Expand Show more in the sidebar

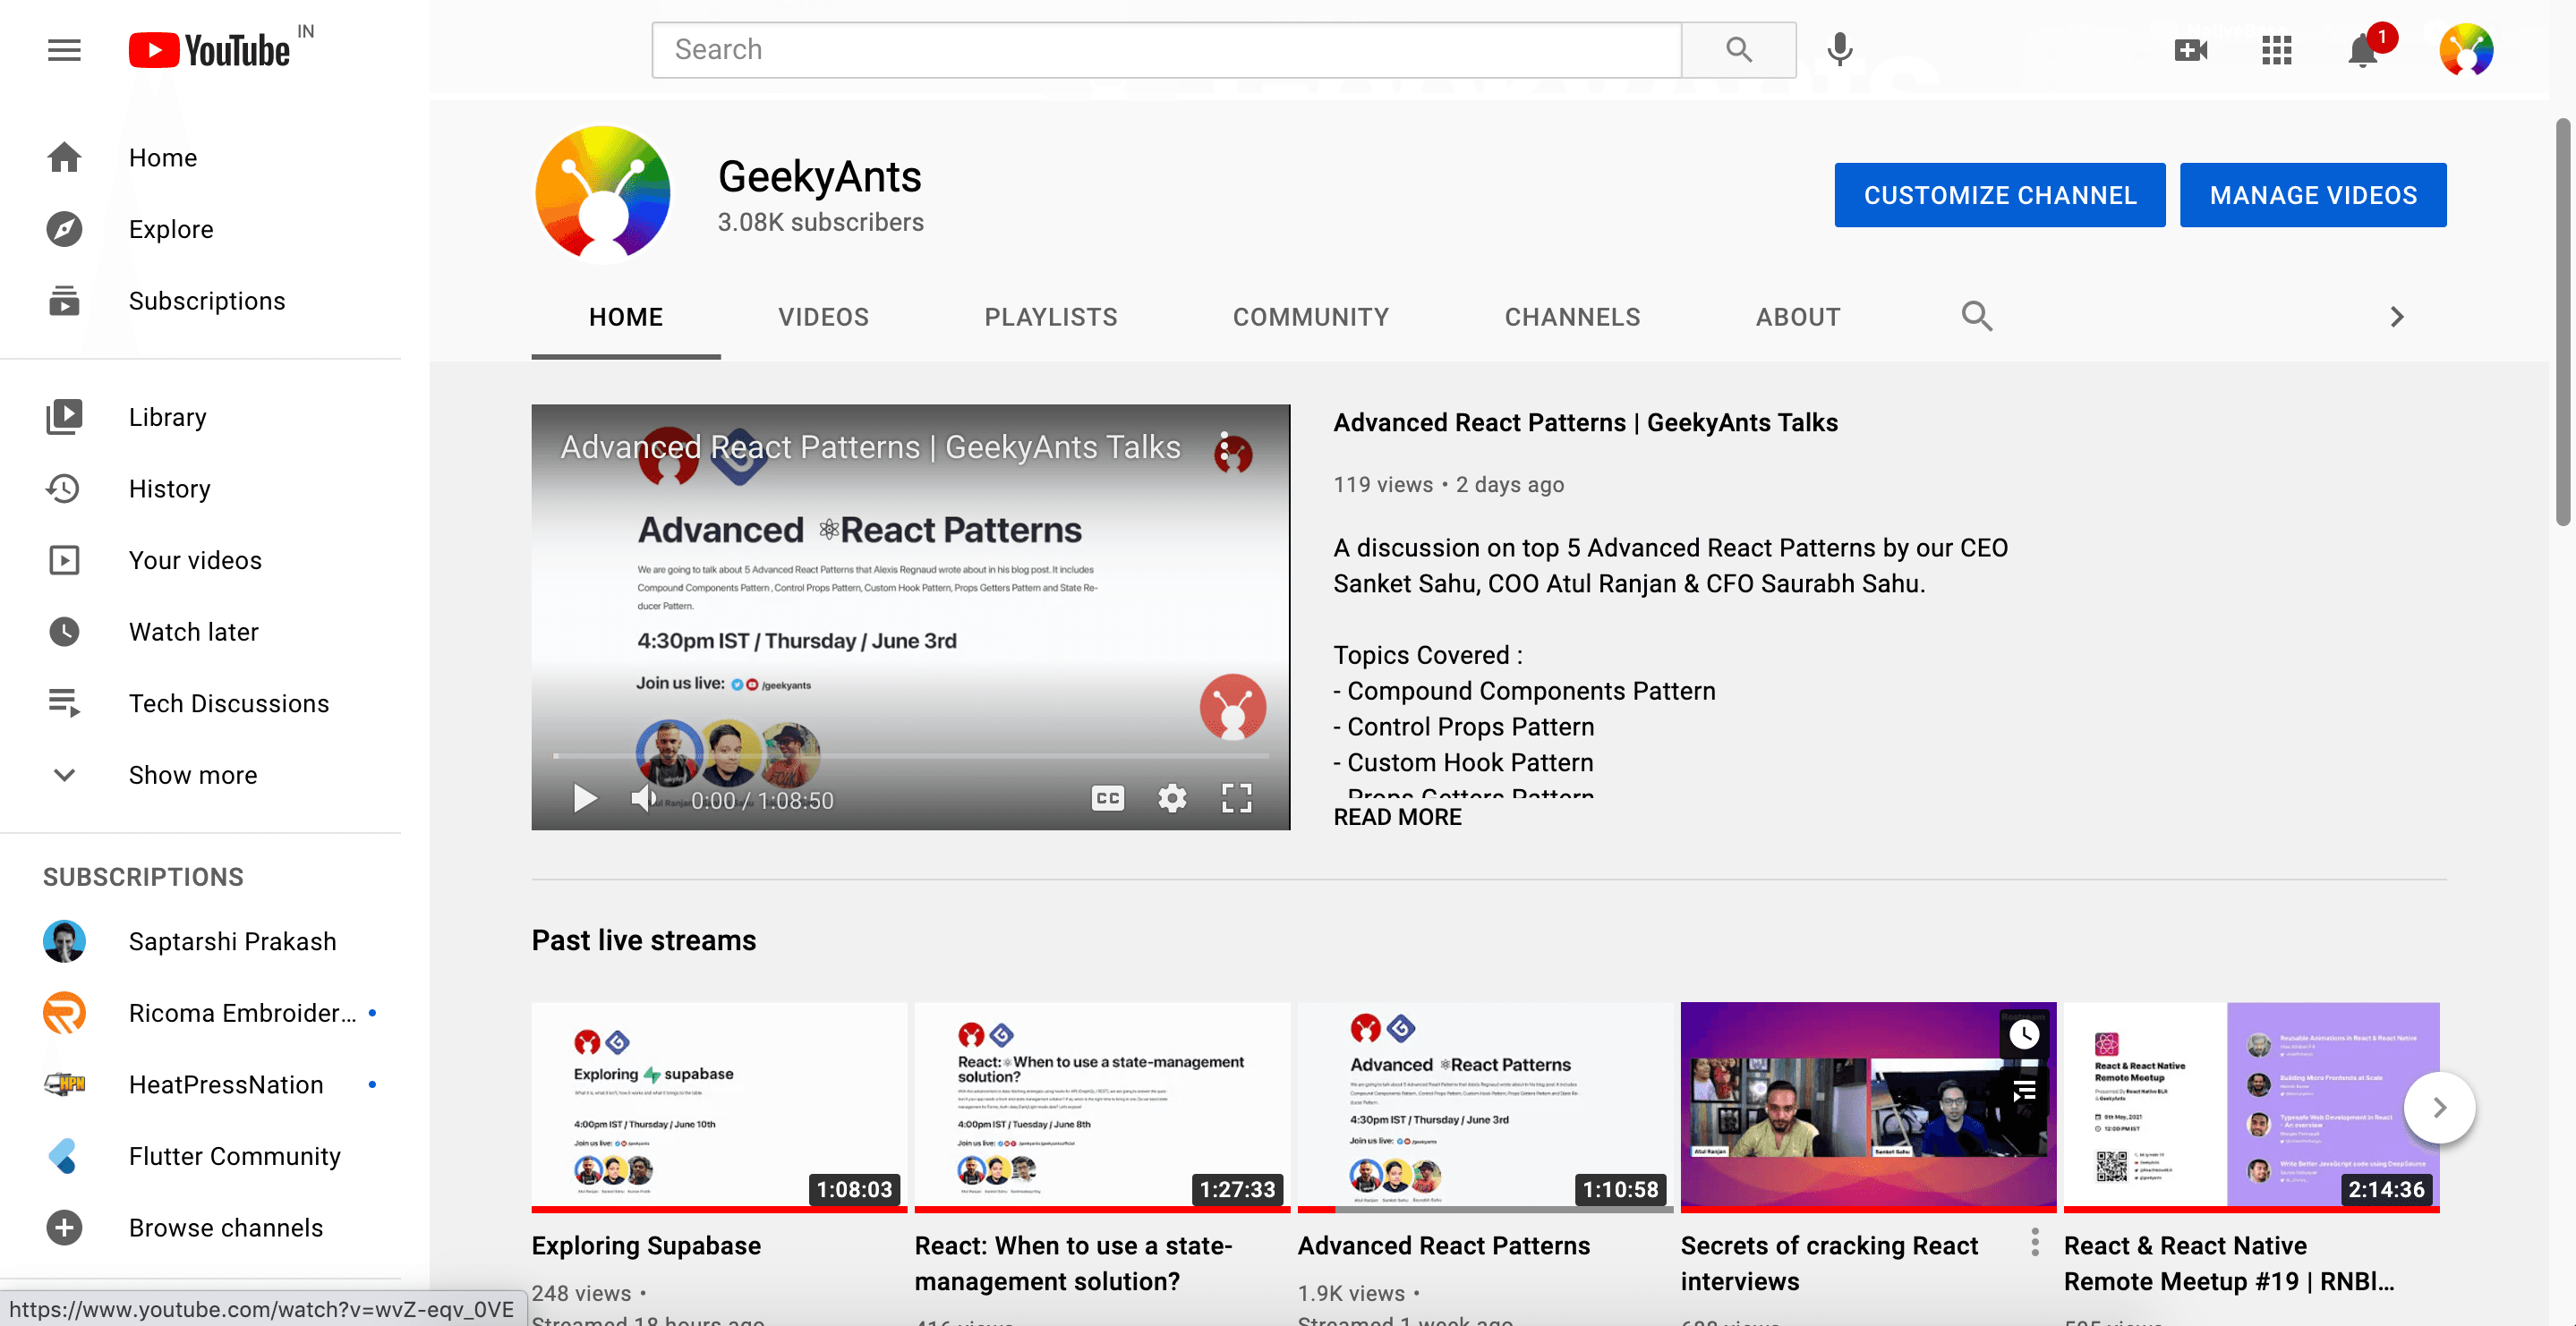pyautogui.click(x=192, y=775)
